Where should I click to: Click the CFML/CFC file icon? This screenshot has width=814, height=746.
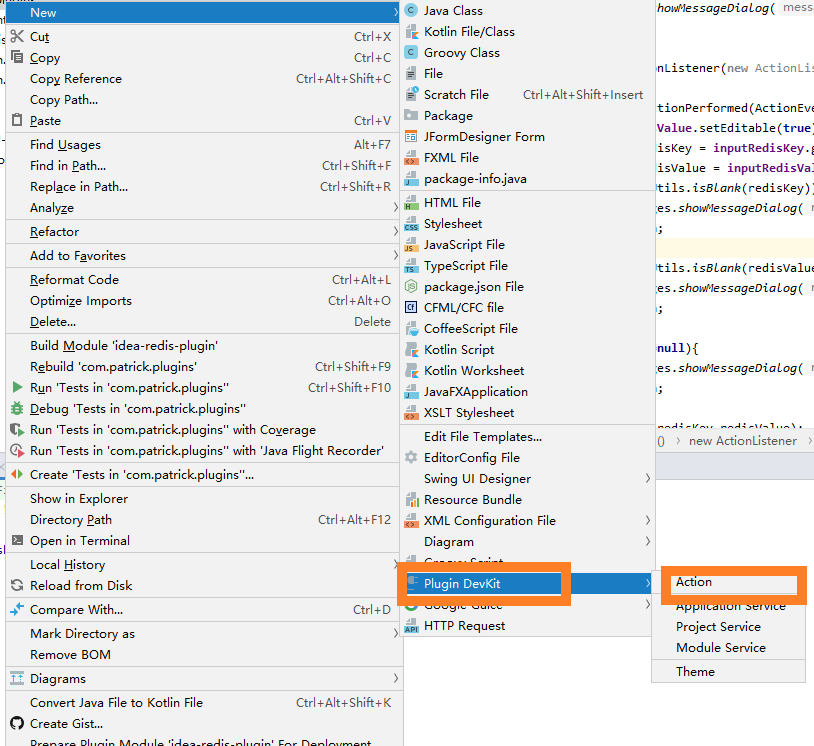[x=411, y=307]
